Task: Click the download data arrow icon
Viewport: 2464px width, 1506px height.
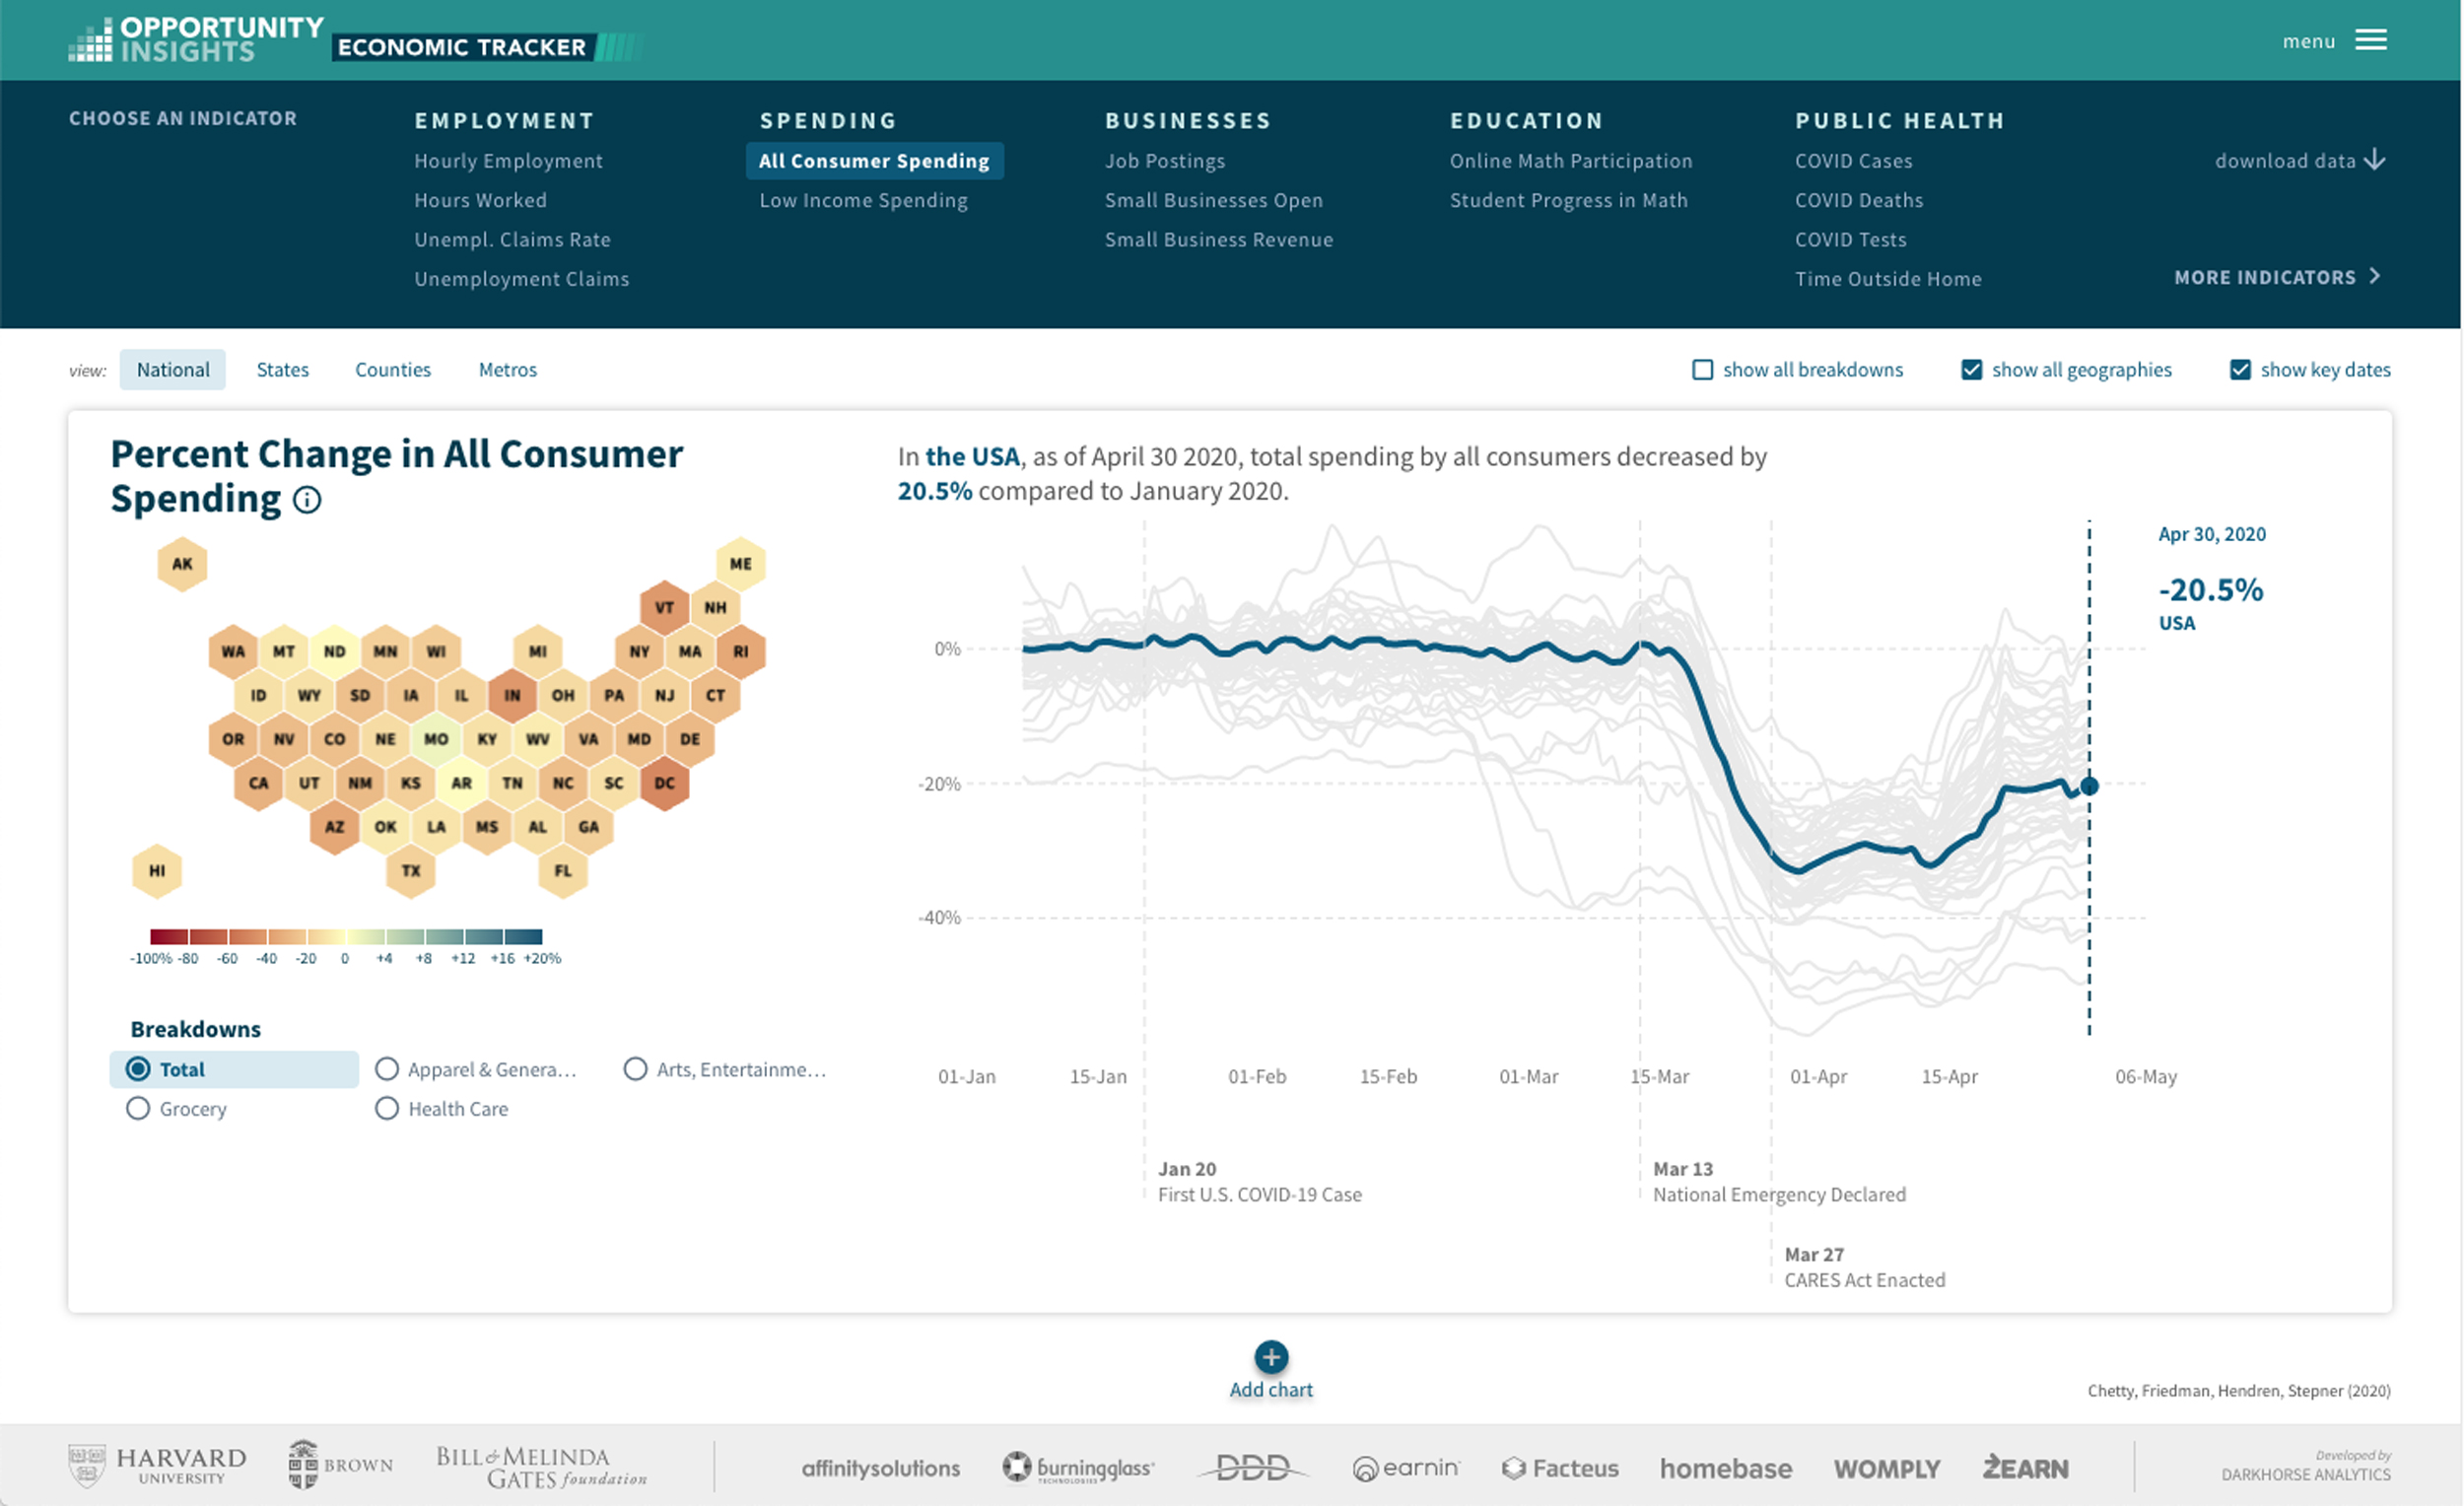Action: pyautogui.click(x=2376, y=160)
